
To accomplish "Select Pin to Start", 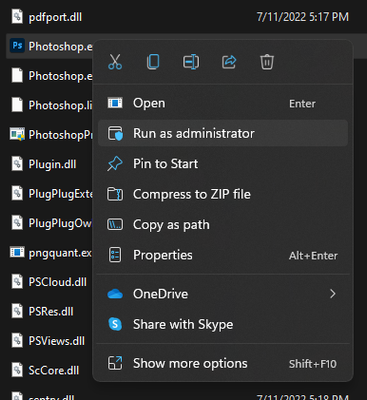I will point(223,164).
